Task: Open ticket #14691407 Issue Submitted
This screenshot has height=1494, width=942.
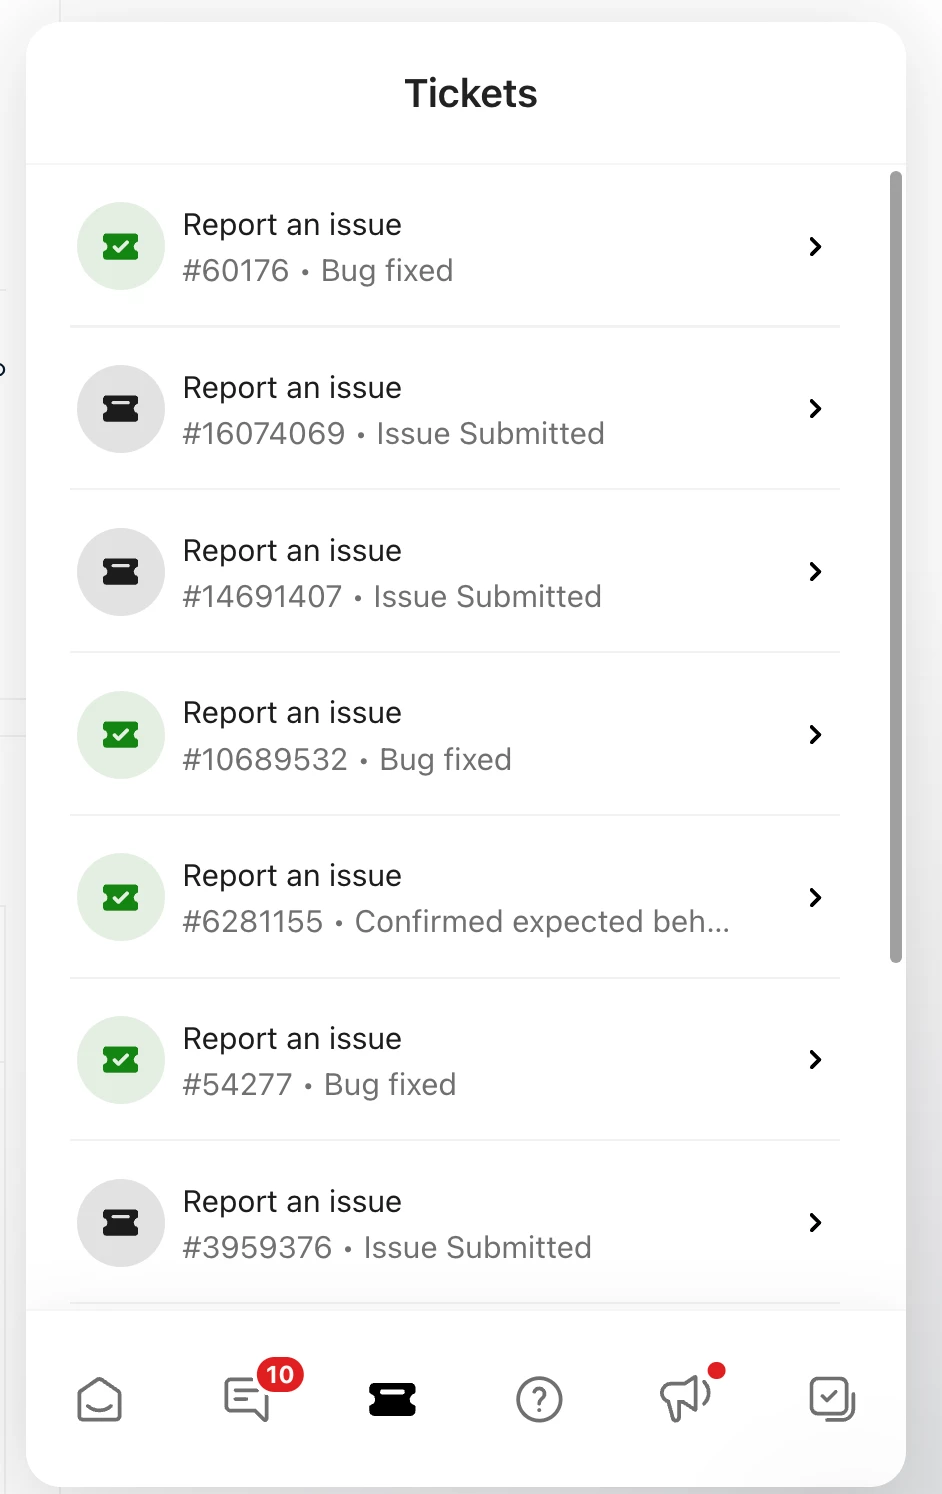Action: coord(455,572)
